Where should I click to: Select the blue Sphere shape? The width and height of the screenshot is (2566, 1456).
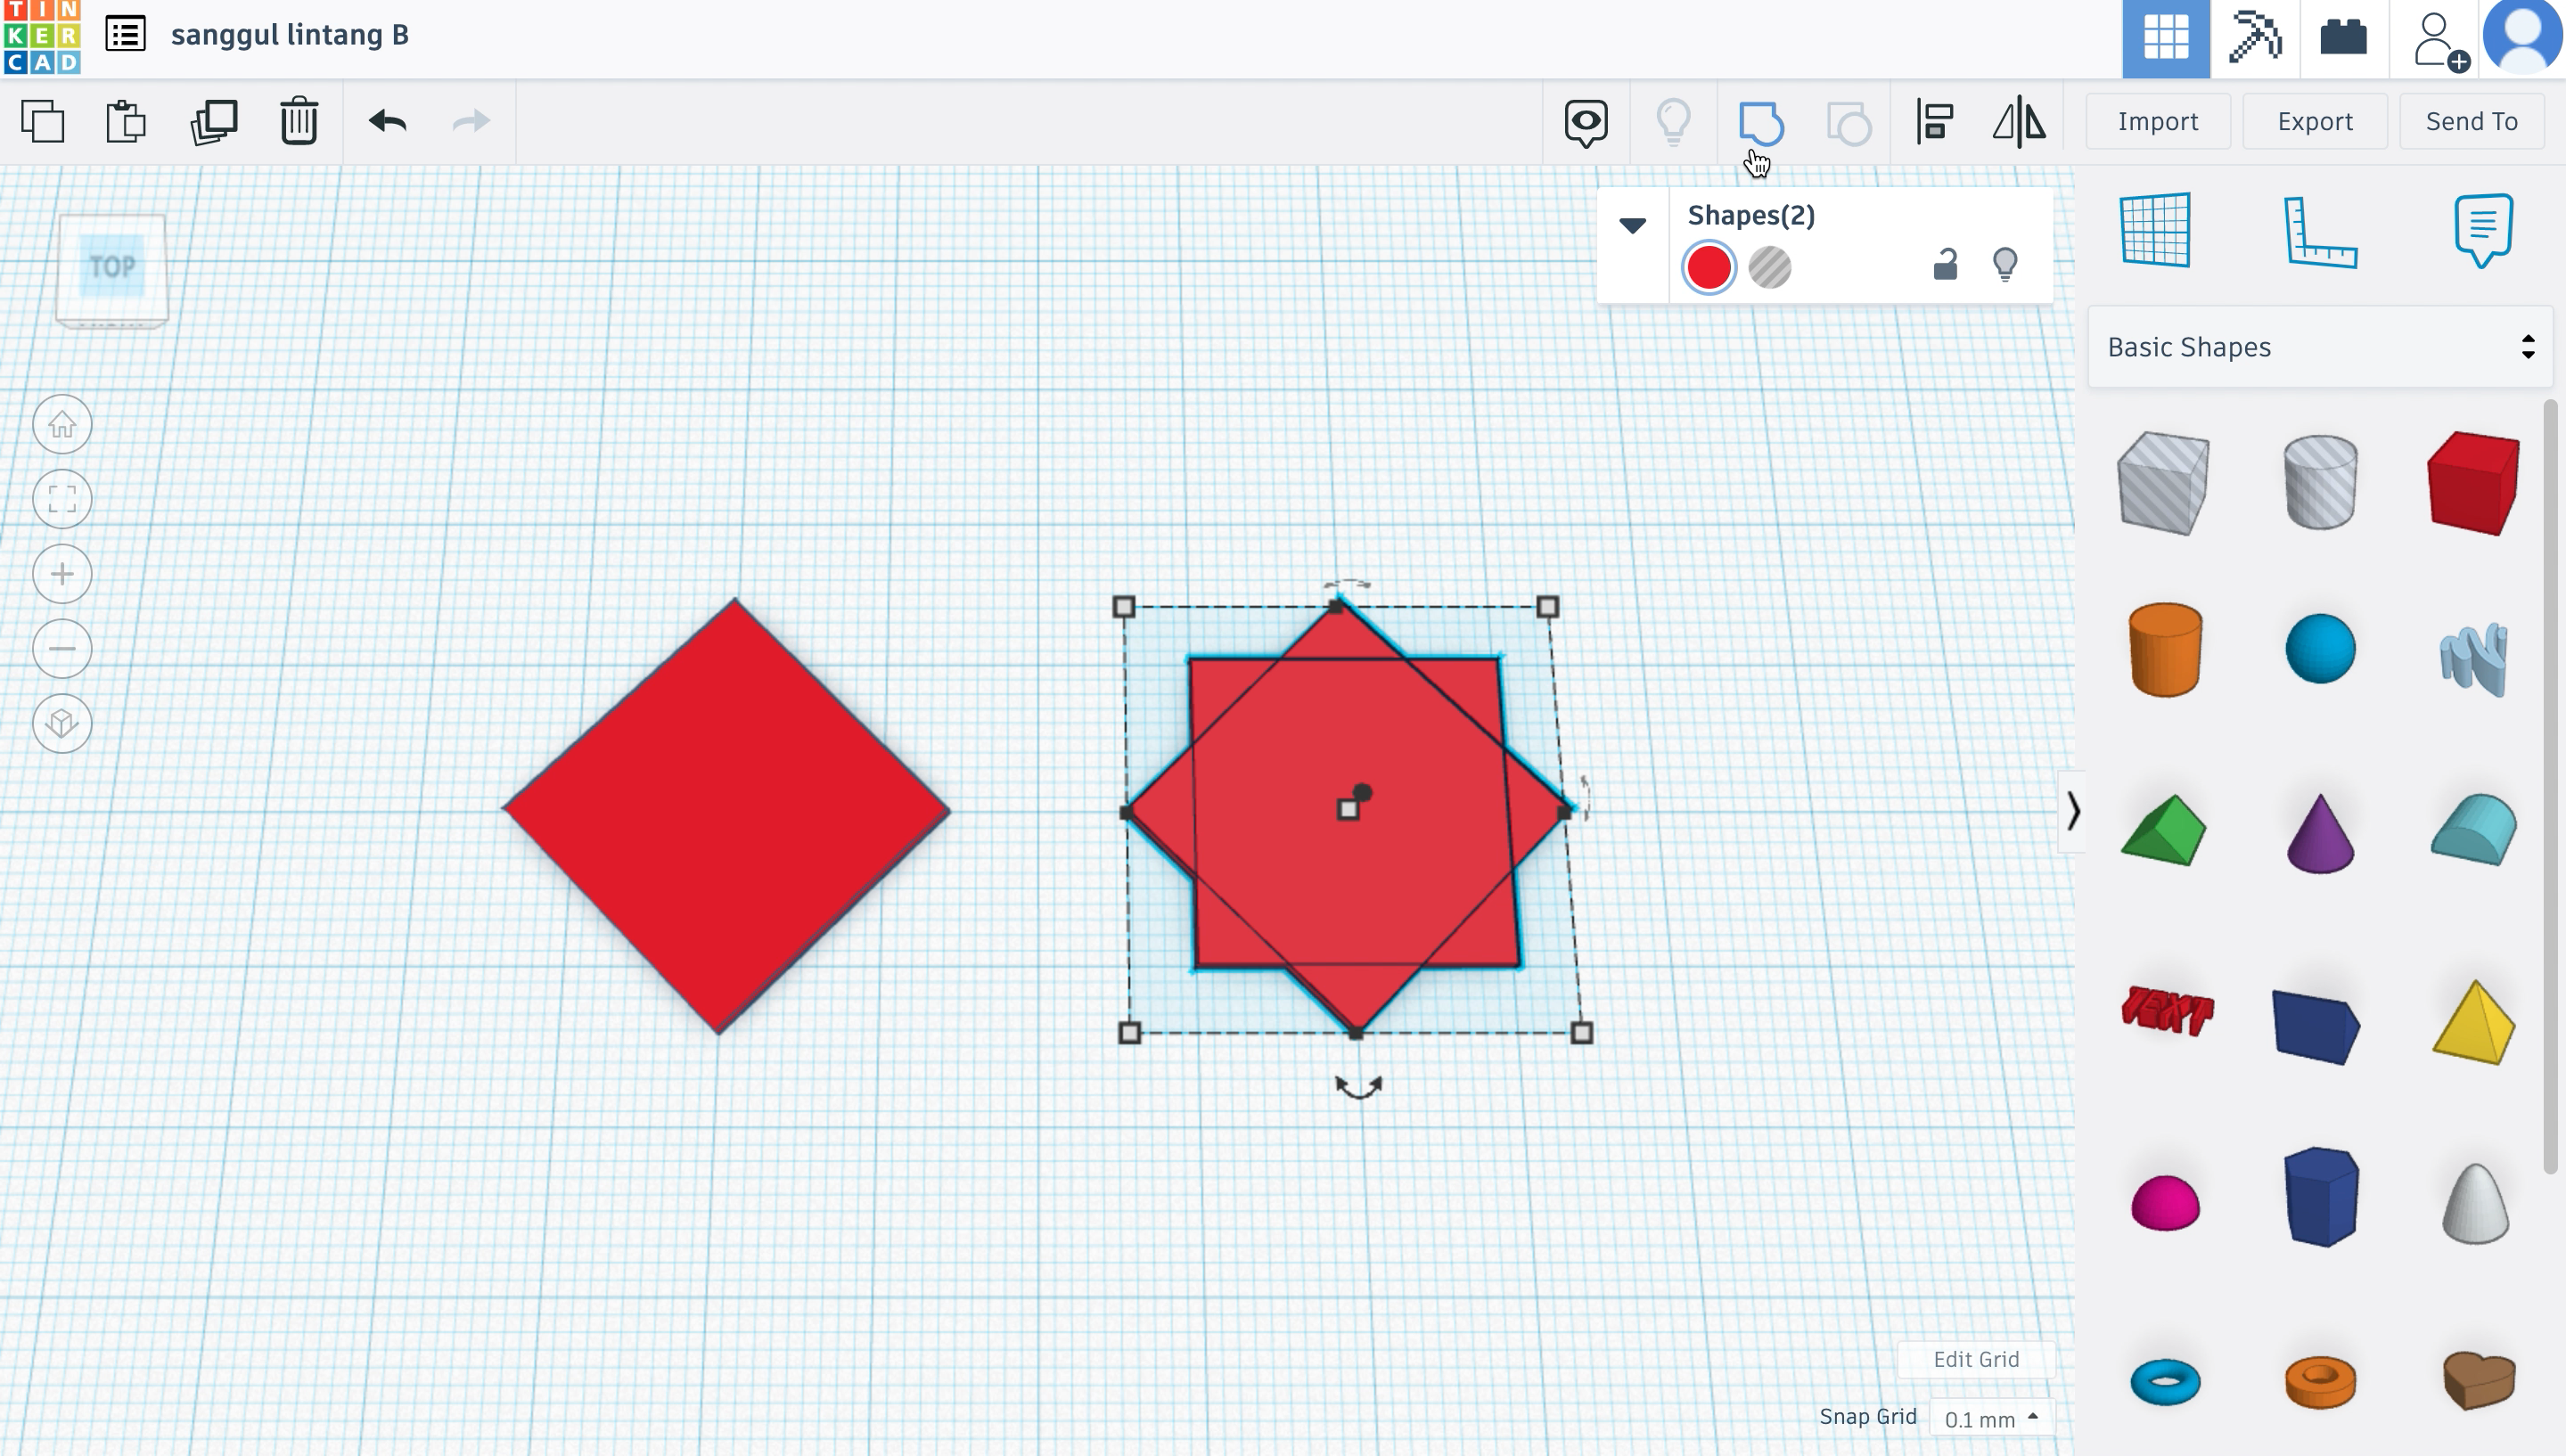point(2320,649)
